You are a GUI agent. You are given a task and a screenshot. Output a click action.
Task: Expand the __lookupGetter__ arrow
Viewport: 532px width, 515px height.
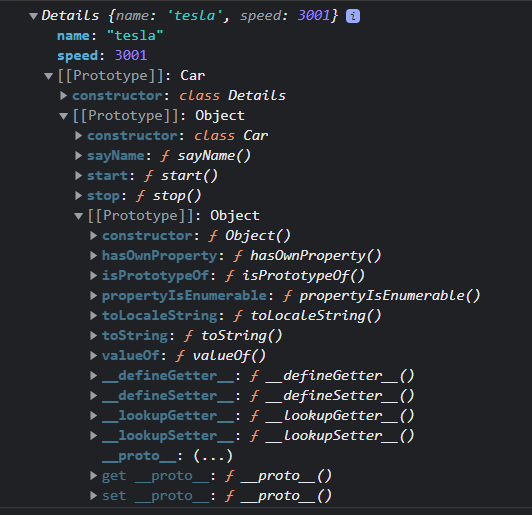[93, 416]
